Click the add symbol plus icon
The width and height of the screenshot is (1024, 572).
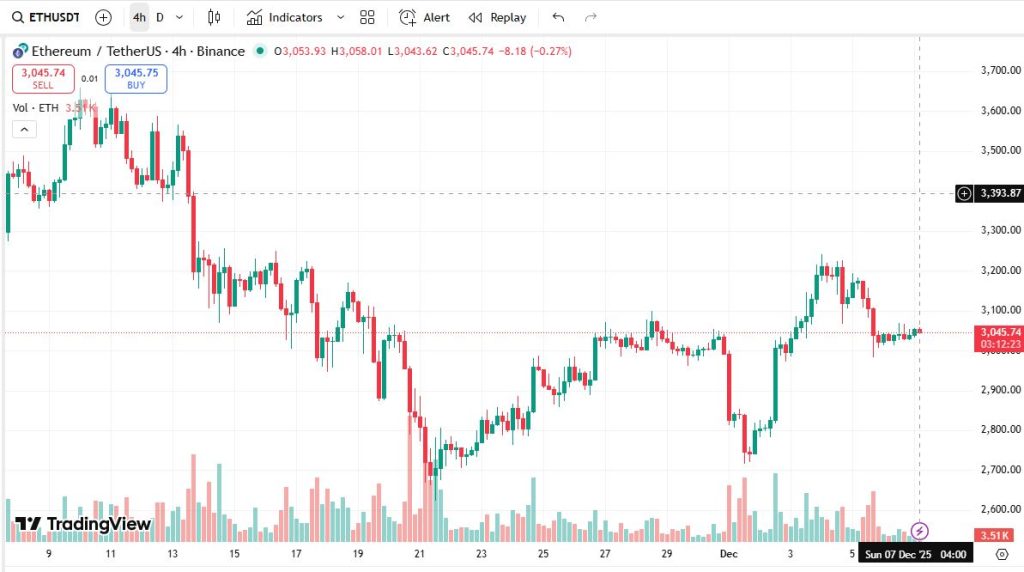[x=103, y=17]
